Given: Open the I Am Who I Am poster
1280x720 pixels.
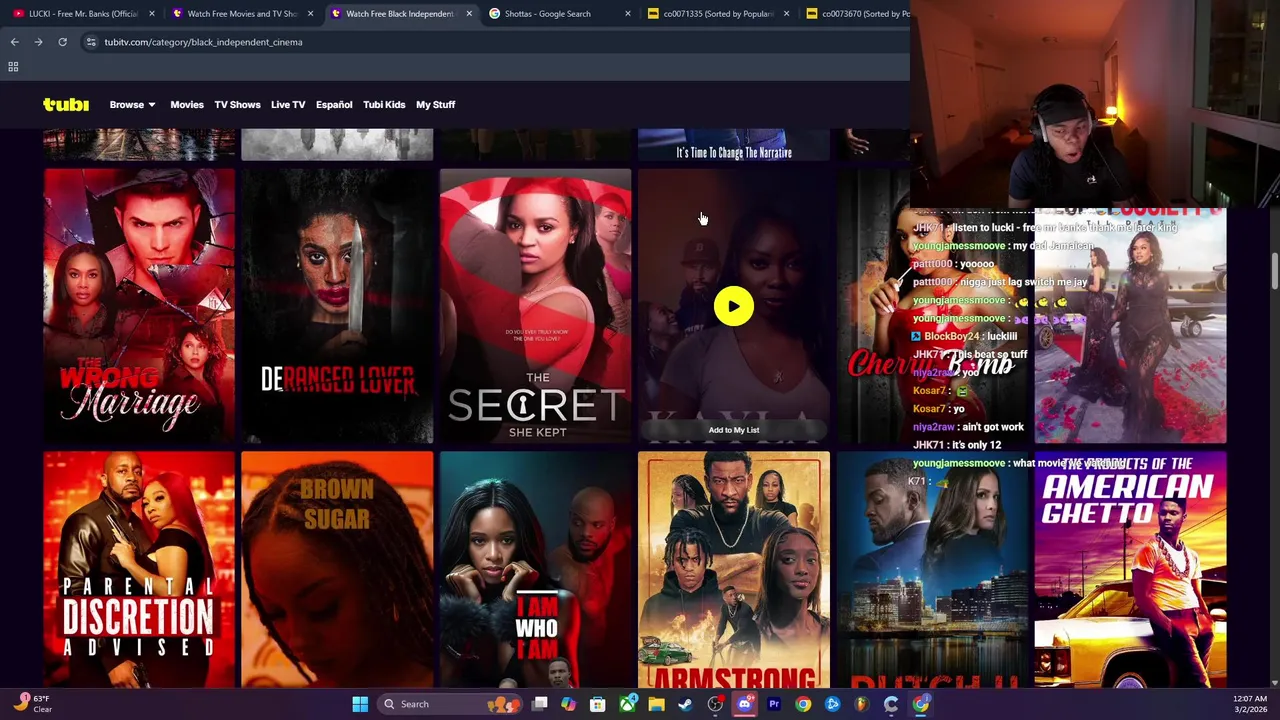Looking at the screenshot, I should click(535, 570).
